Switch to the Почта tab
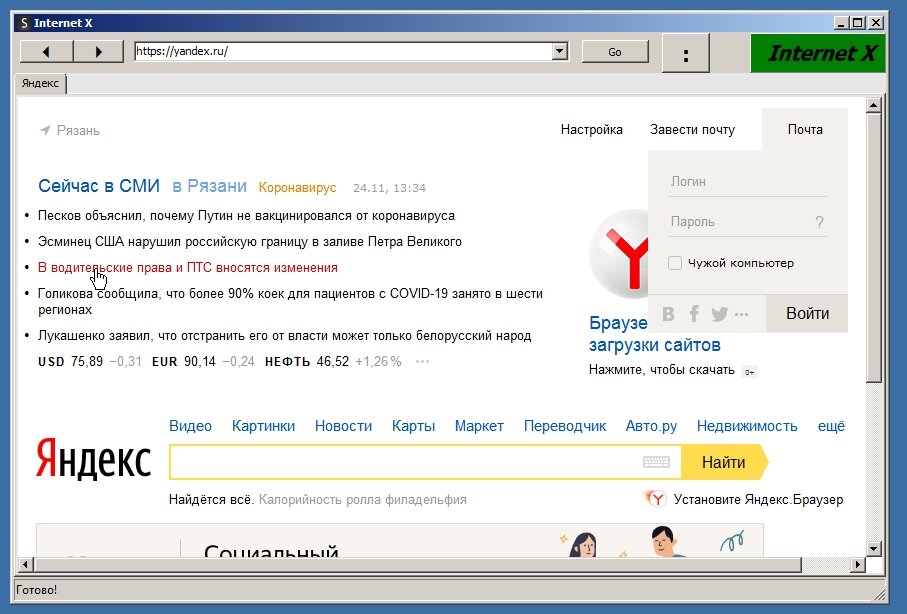Image resolution: width=907 pixels, height=614 pixels. (806, 129)
